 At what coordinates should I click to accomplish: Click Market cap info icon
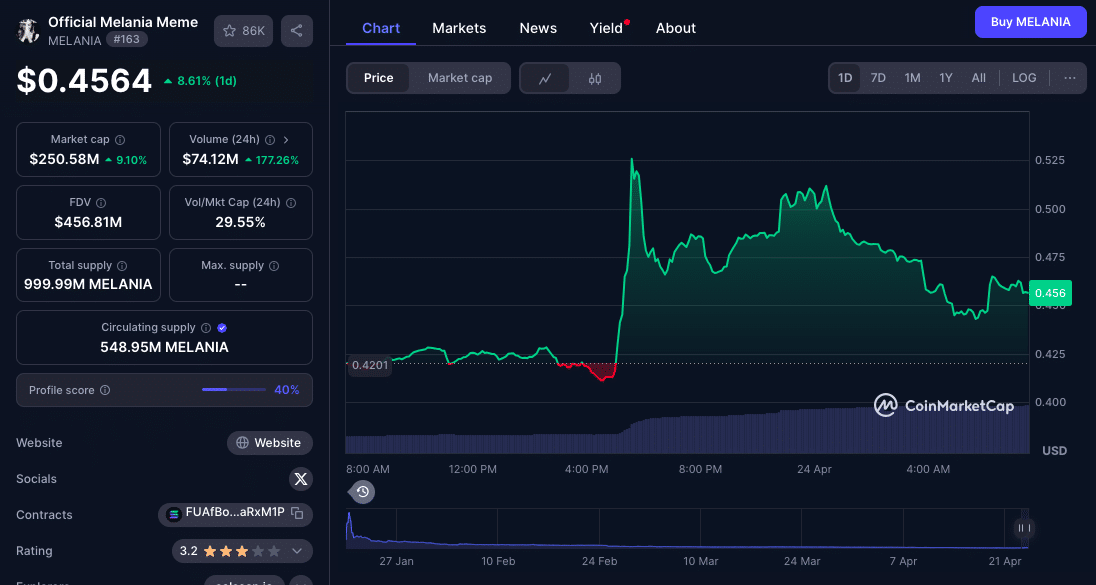[120, 140]
